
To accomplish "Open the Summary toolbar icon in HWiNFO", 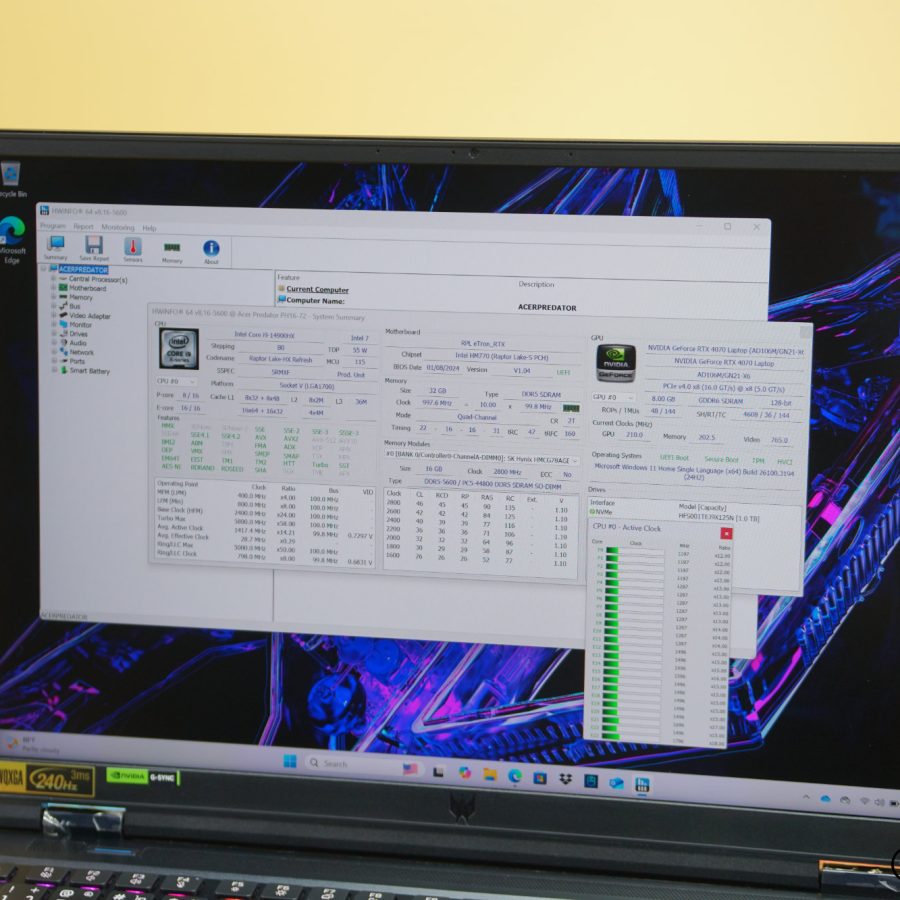I will 56,248.
